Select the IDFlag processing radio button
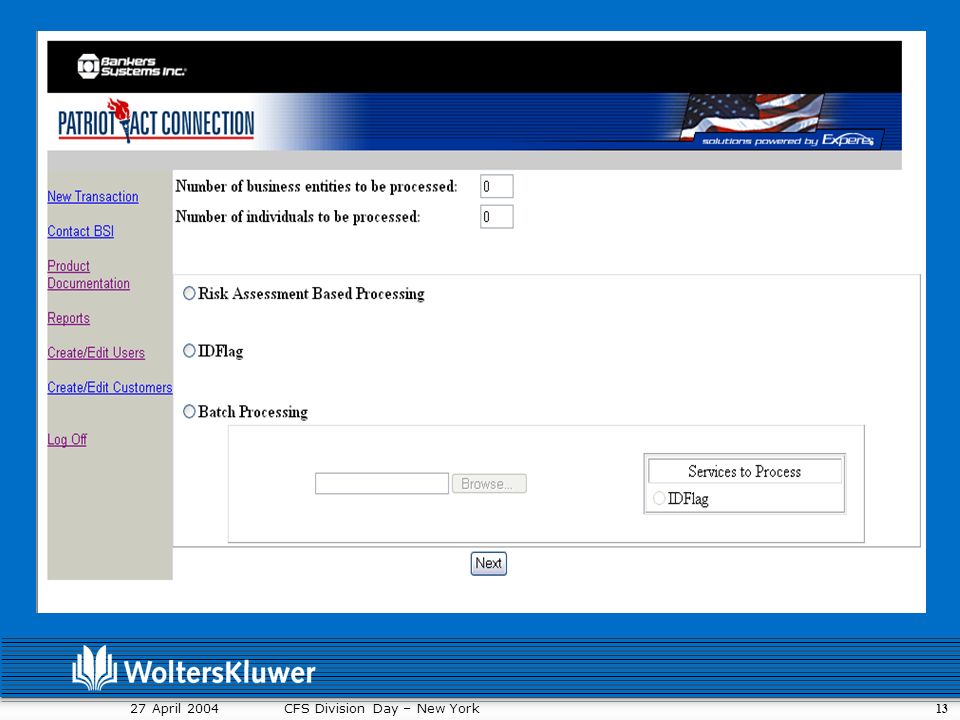Screen dimensions: 960x720 (x=189, y=350)
